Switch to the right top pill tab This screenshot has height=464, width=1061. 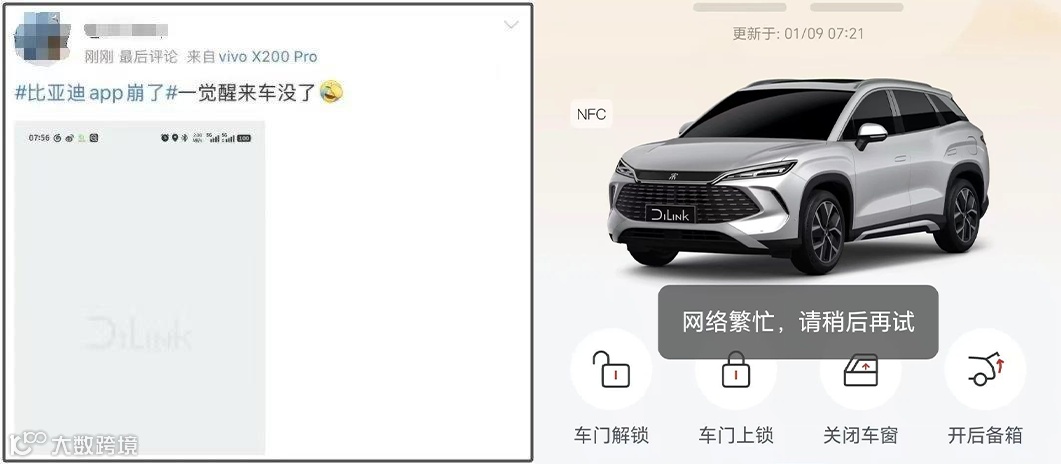pyautogui.click(x=857, y=7)
